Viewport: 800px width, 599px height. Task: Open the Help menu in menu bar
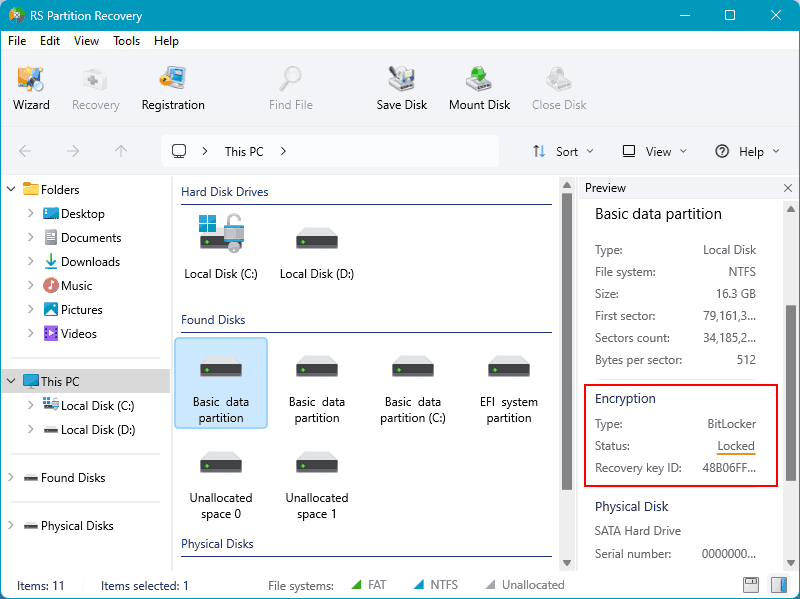[166, 41]
